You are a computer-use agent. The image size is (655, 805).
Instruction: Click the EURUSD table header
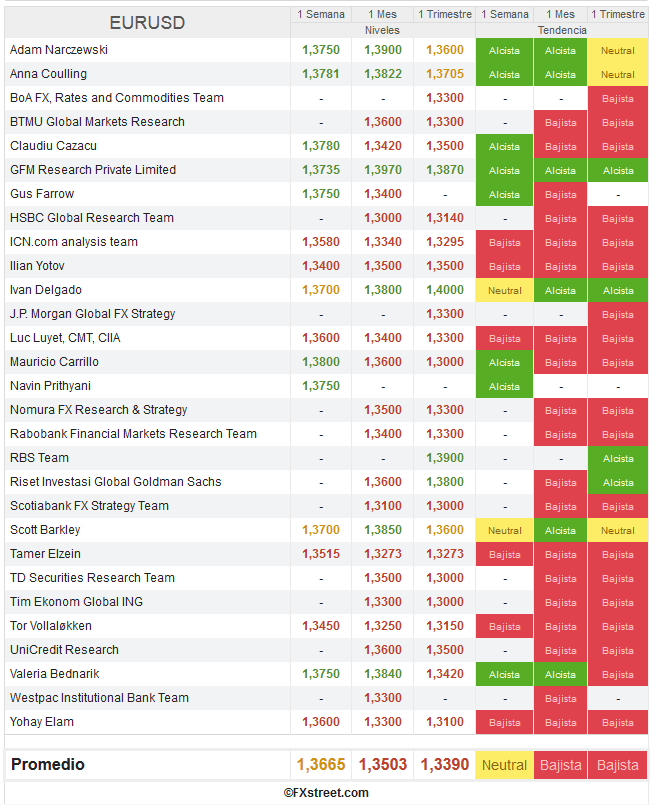click(147, 22)
